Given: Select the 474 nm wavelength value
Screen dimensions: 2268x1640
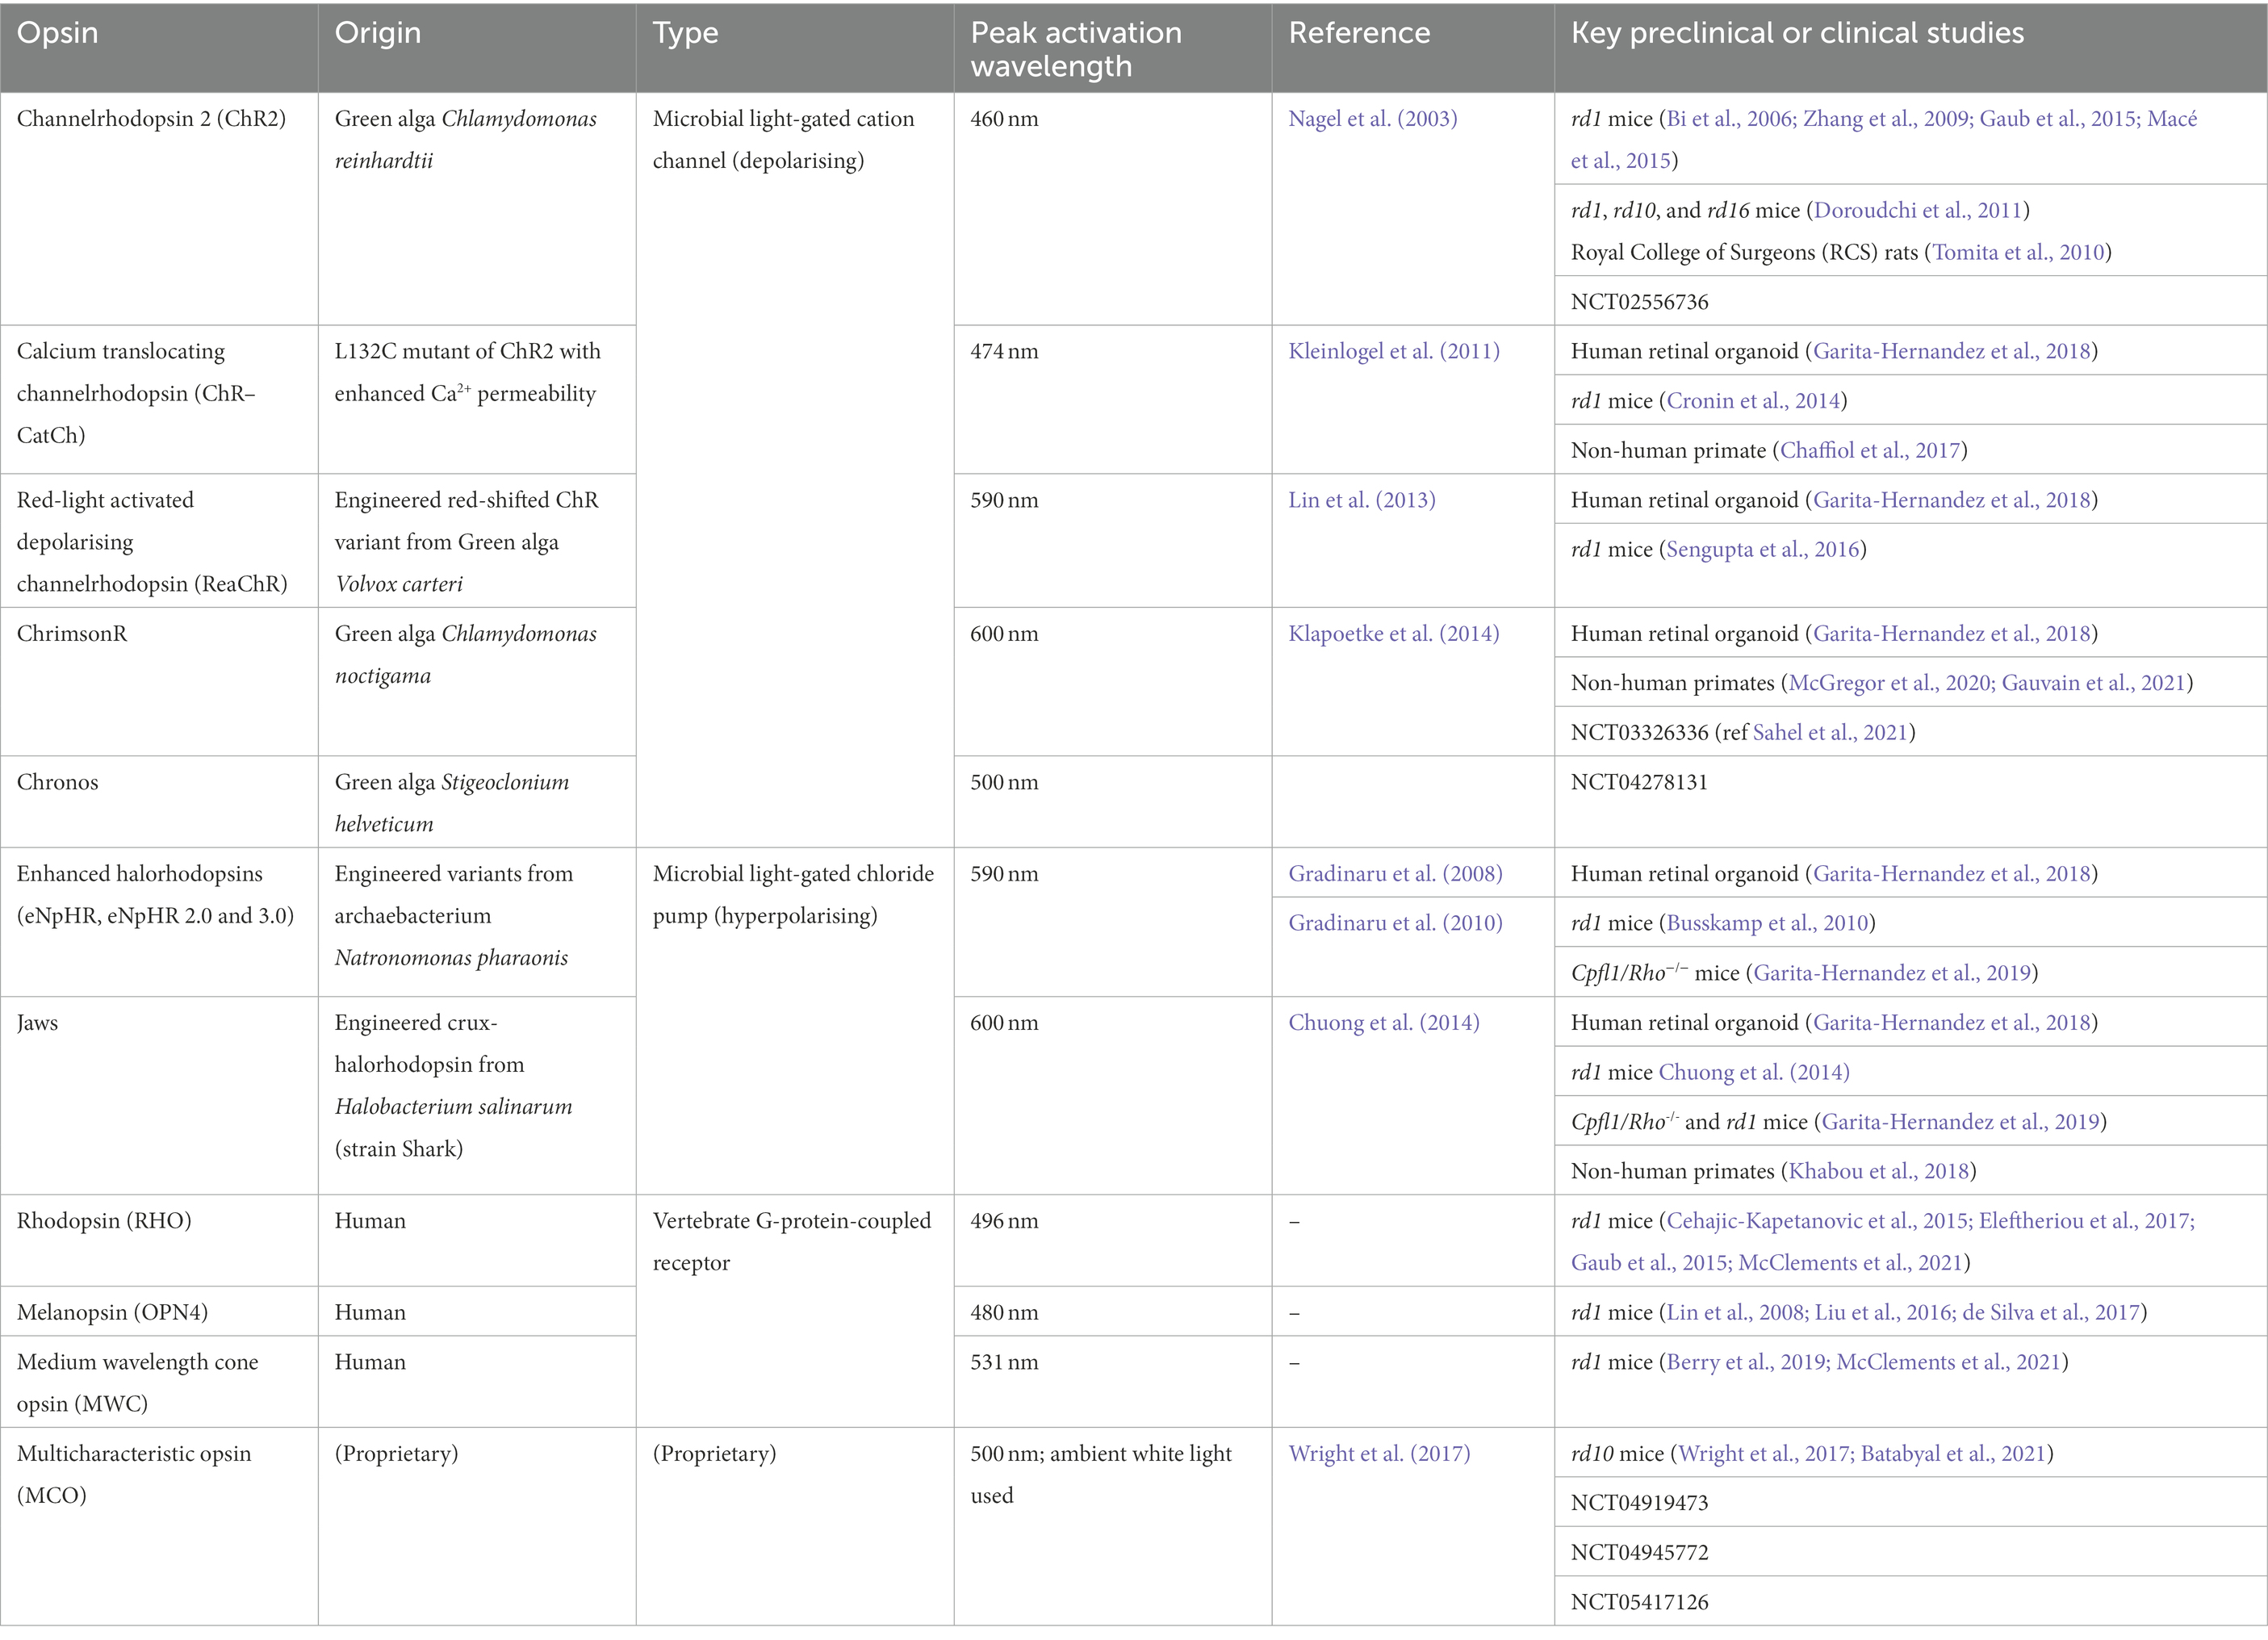Looking at the screenshot, I should tap(1004, 352).
